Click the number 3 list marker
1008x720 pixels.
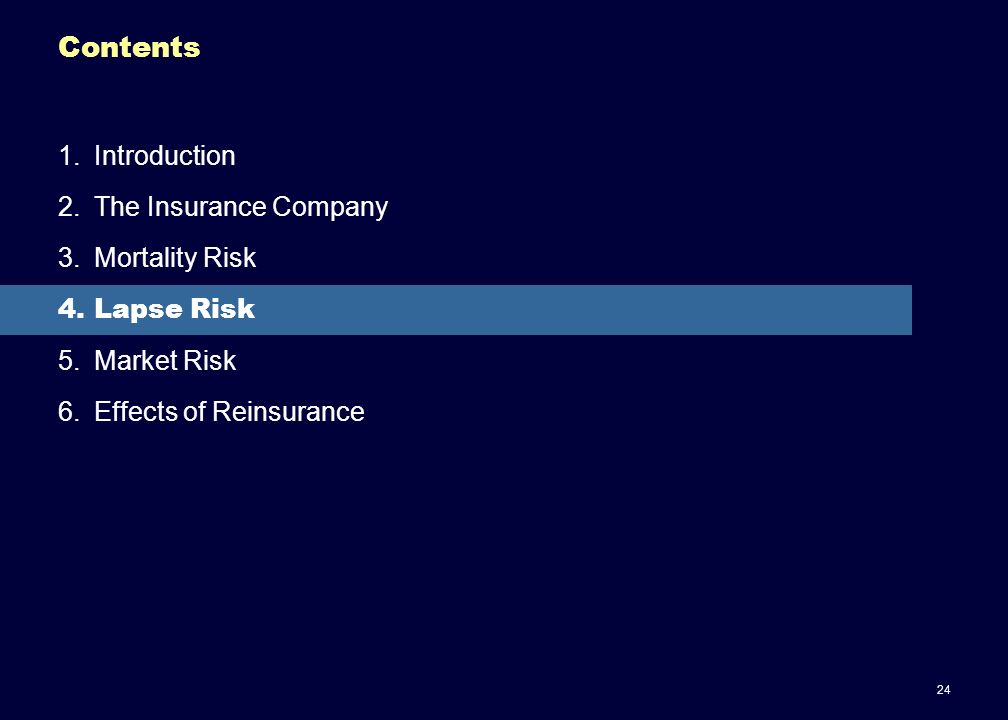tap(68, 258)
